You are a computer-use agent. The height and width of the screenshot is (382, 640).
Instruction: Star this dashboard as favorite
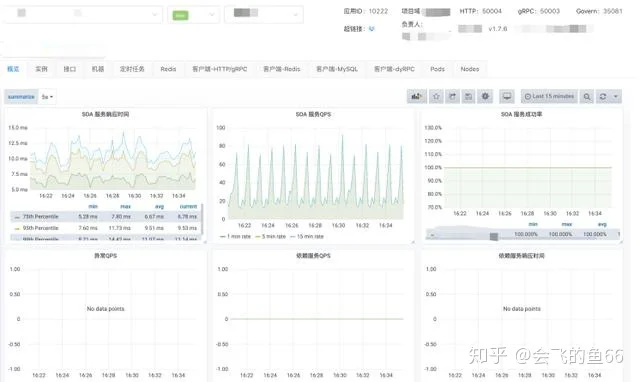436,96
